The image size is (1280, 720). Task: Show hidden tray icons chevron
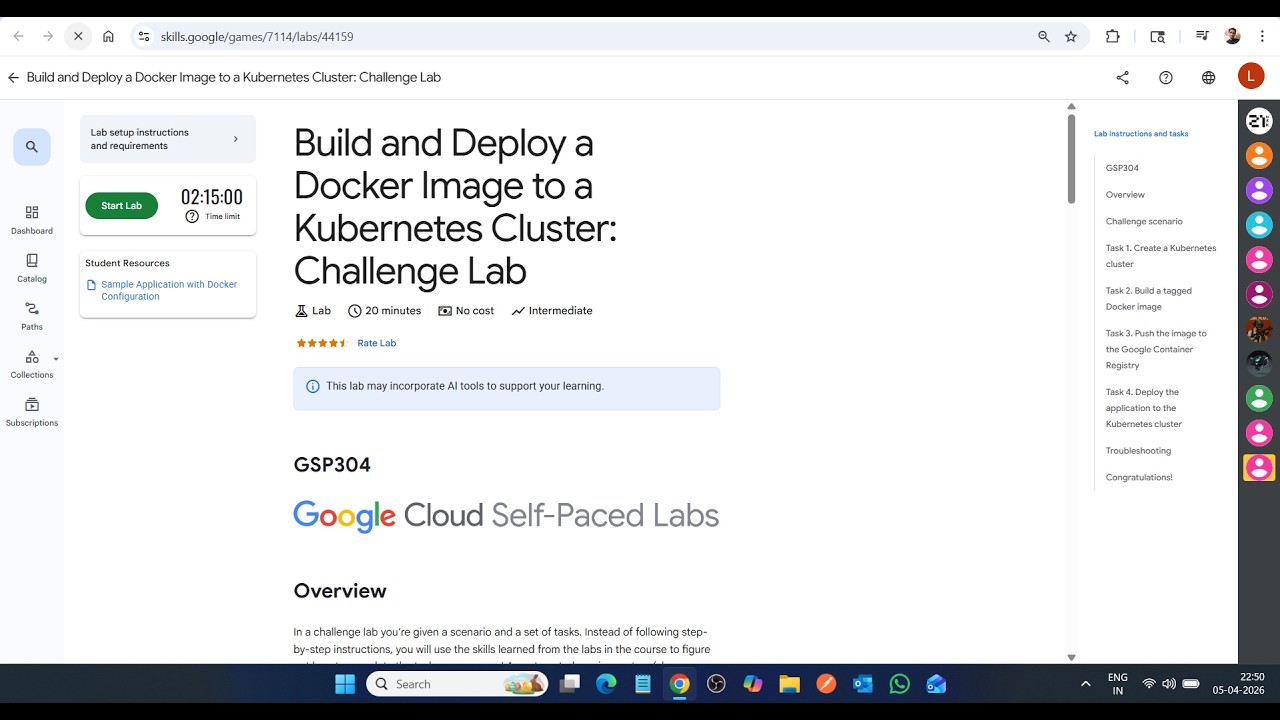[x=1085, y=684]
